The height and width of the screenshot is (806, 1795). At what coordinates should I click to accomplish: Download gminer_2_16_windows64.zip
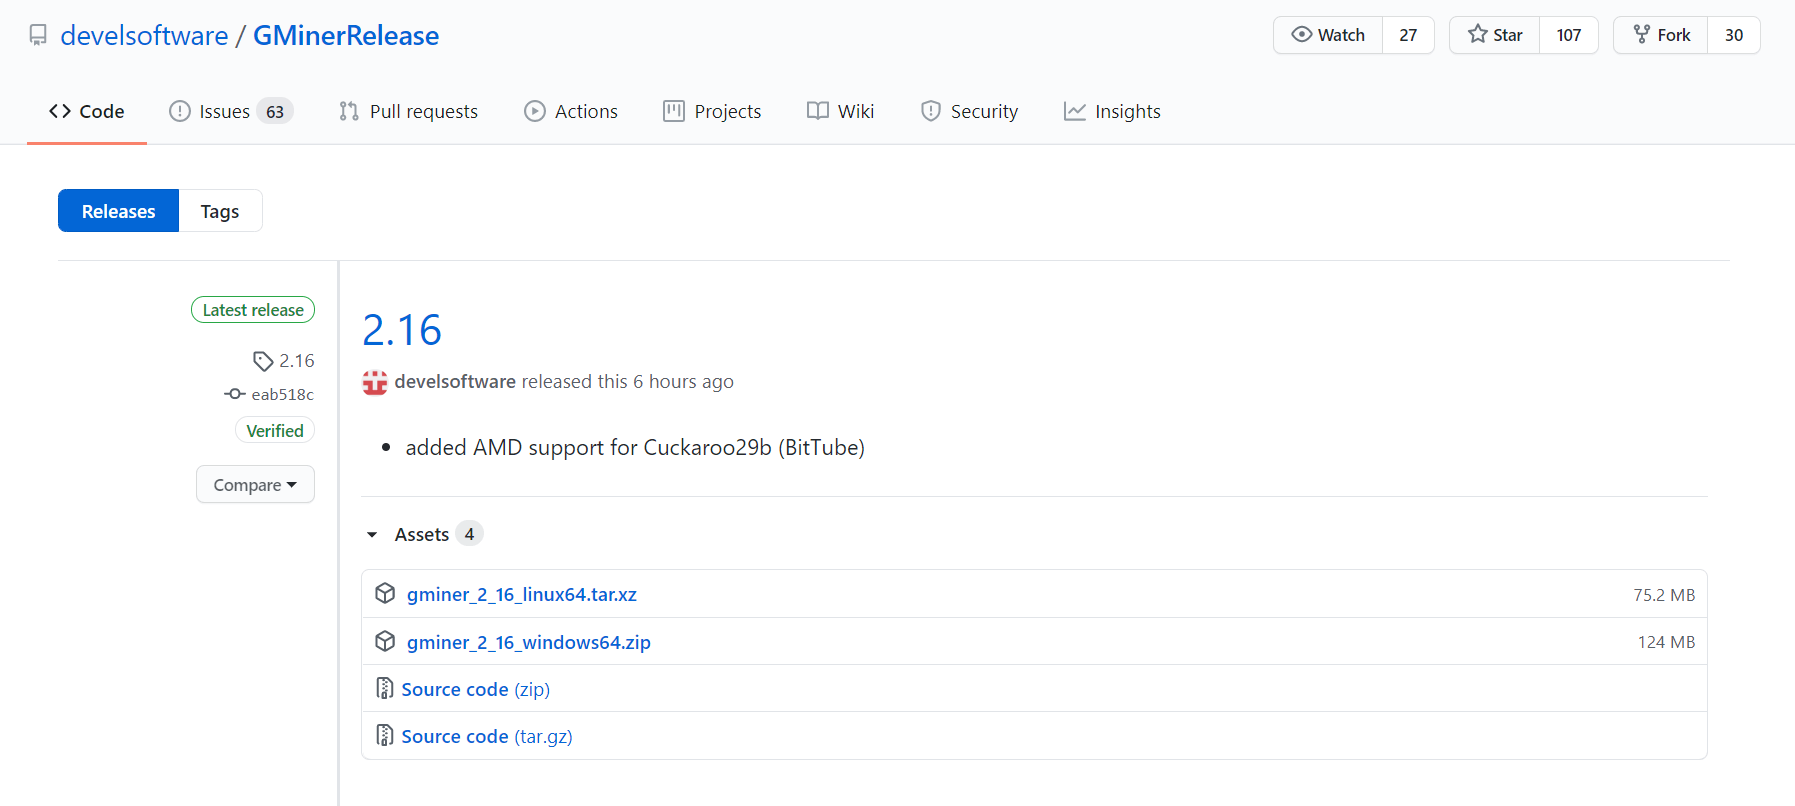(528, 642)
